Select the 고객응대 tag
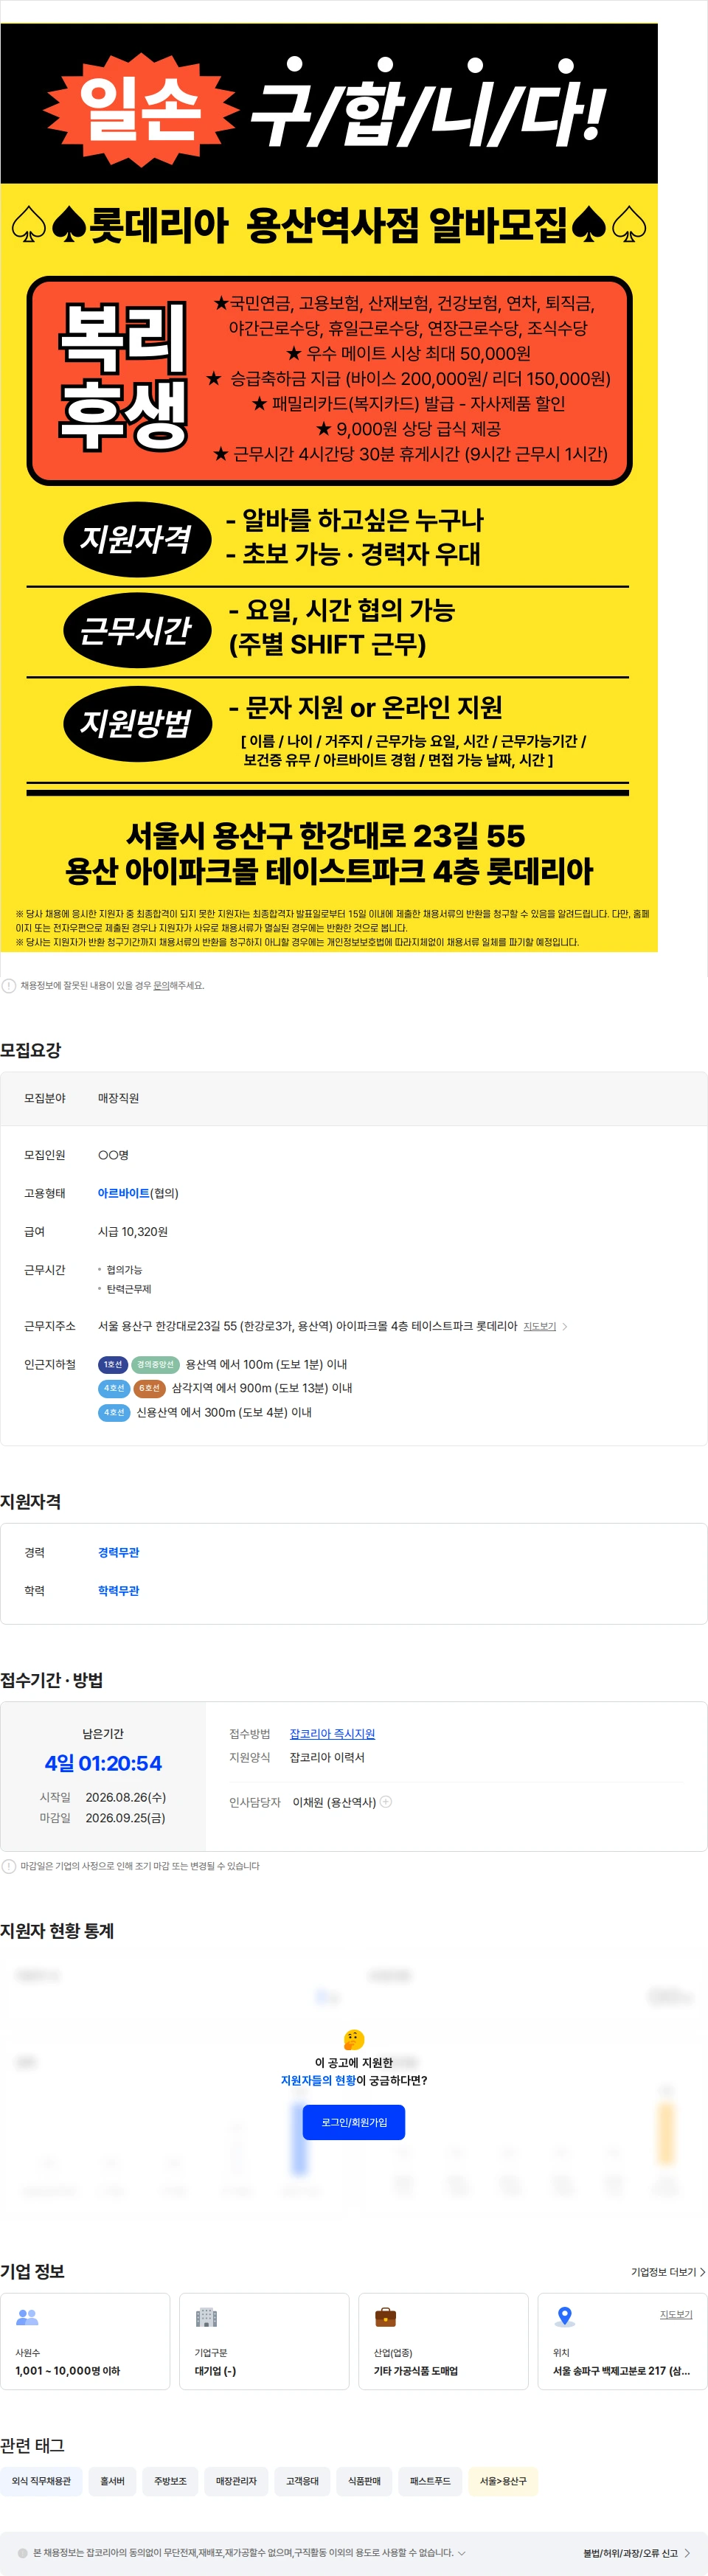 (302, 2480)
